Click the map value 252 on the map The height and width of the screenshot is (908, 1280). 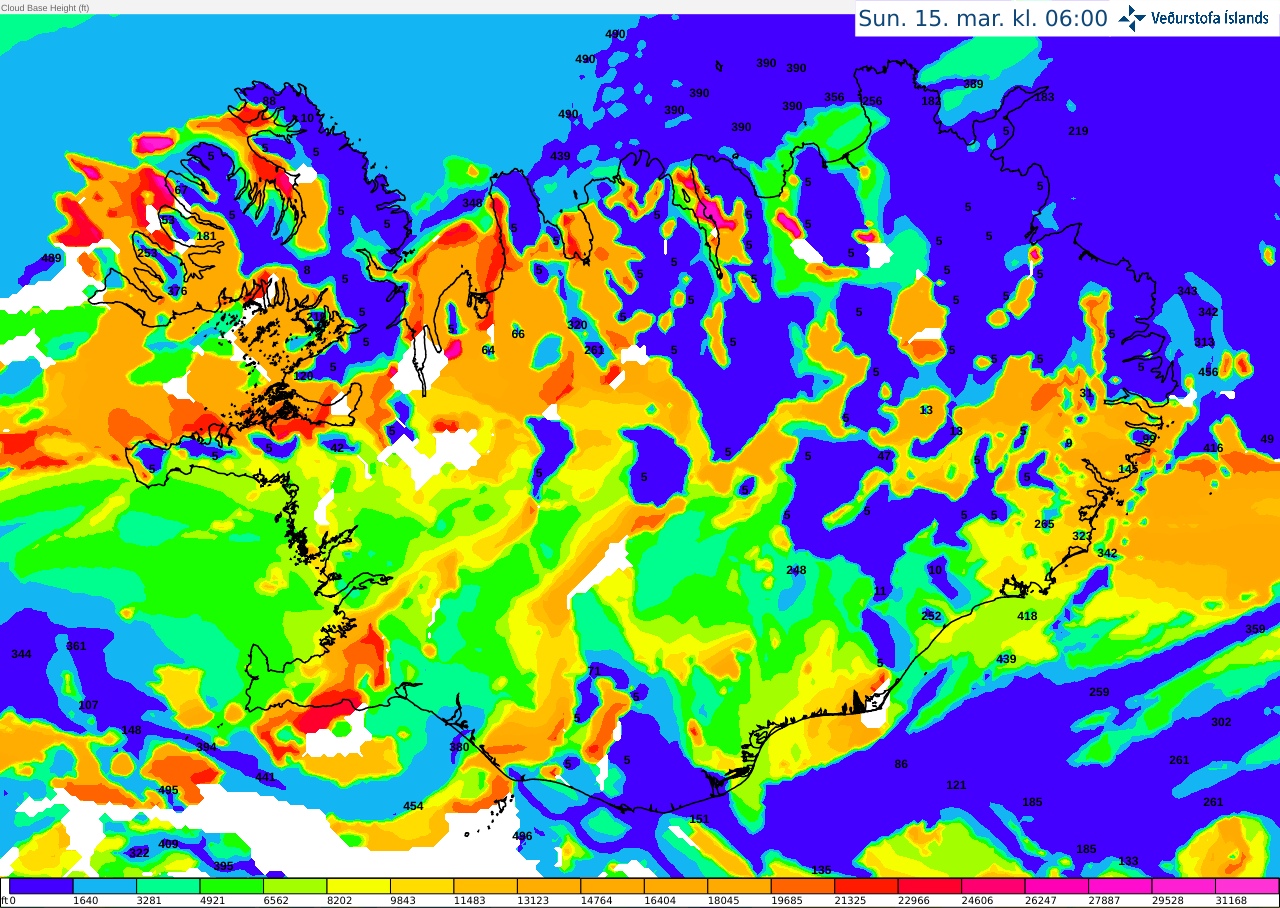click(x=931, y=616)
